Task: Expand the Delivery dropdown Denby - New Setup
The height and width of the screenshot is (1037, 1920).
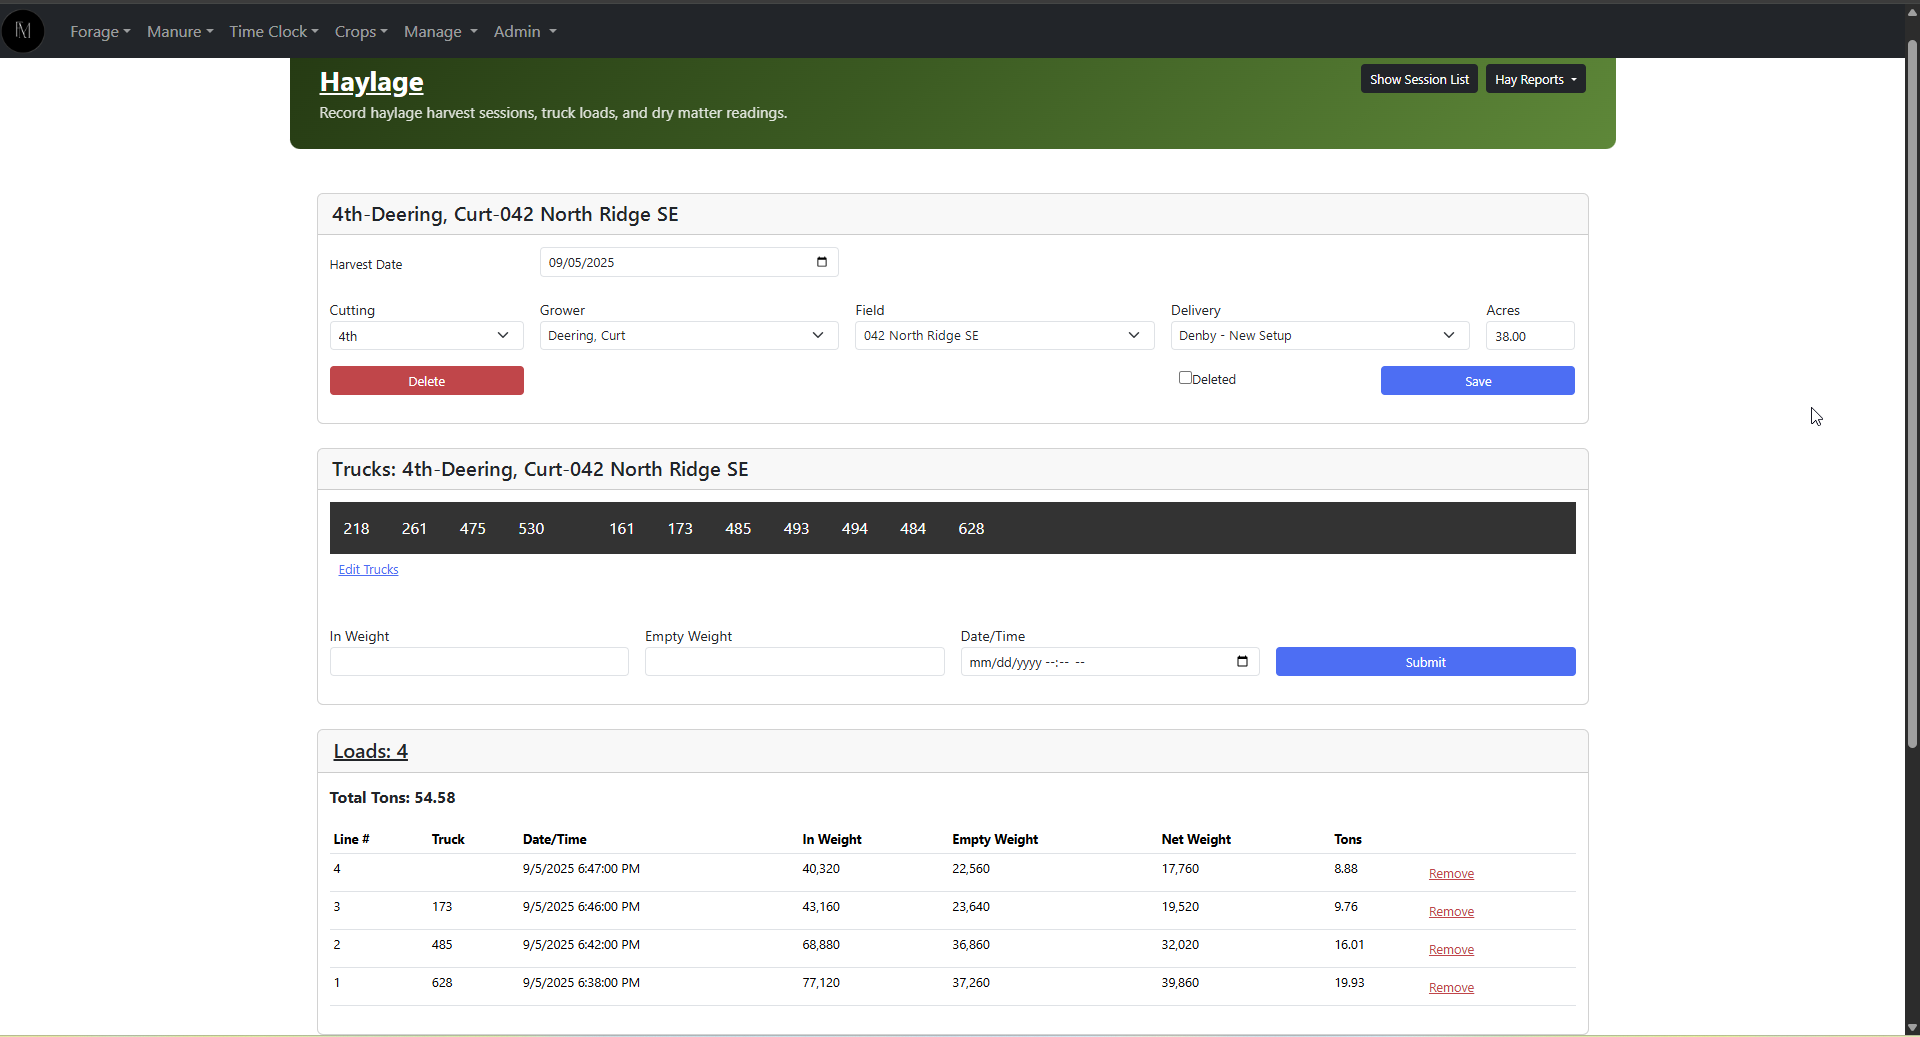Action: coord(1319,336)
